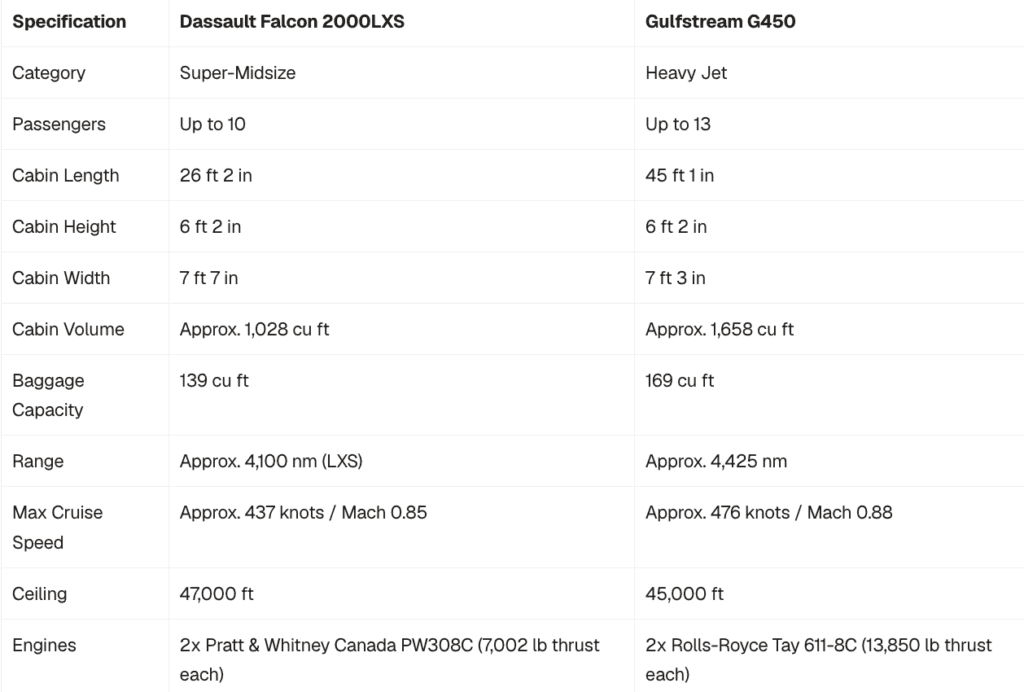
Task: Click the 7 ft 7 in width value
Action: pos(209,277)
